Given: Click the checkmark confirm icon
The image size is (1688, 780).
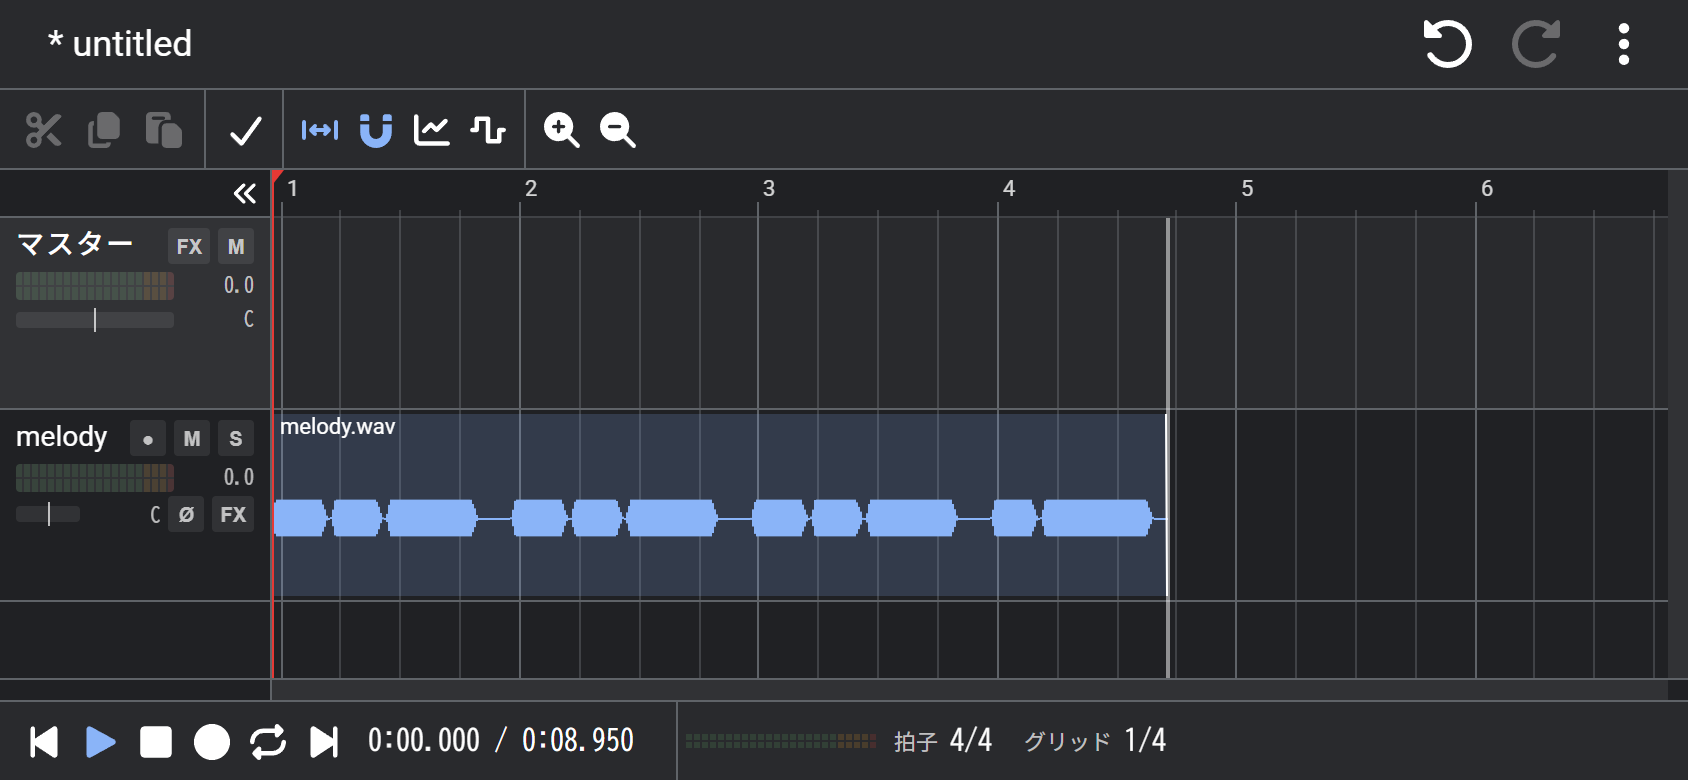Looking at the screenshot, I should tap(246, 130).
